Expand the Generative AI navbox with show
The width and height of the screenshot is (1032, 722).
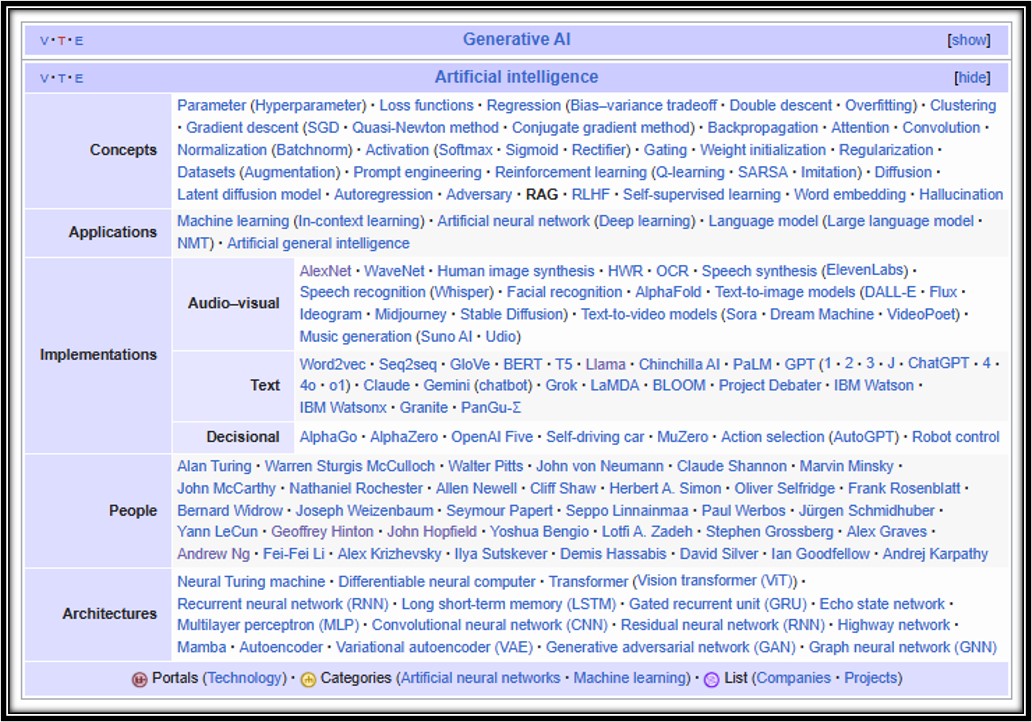pyautogui.click(x=968, y=40)
